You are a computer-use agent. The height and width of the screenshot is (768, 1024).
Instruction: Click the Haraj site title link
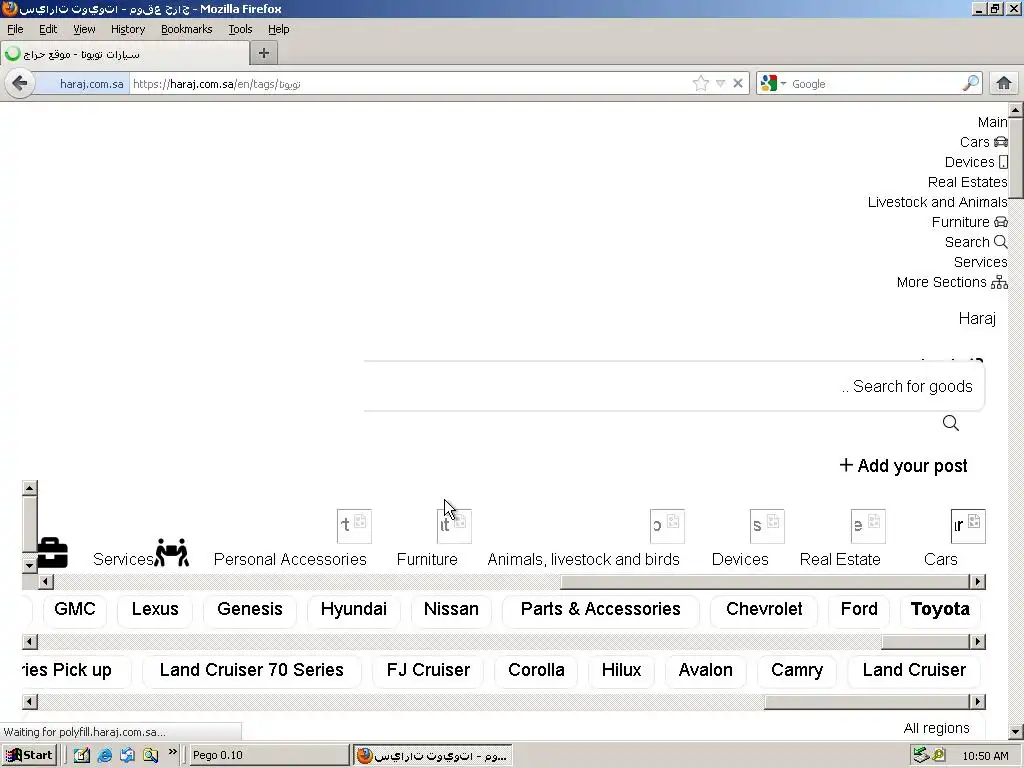click(x=977, y=318)
